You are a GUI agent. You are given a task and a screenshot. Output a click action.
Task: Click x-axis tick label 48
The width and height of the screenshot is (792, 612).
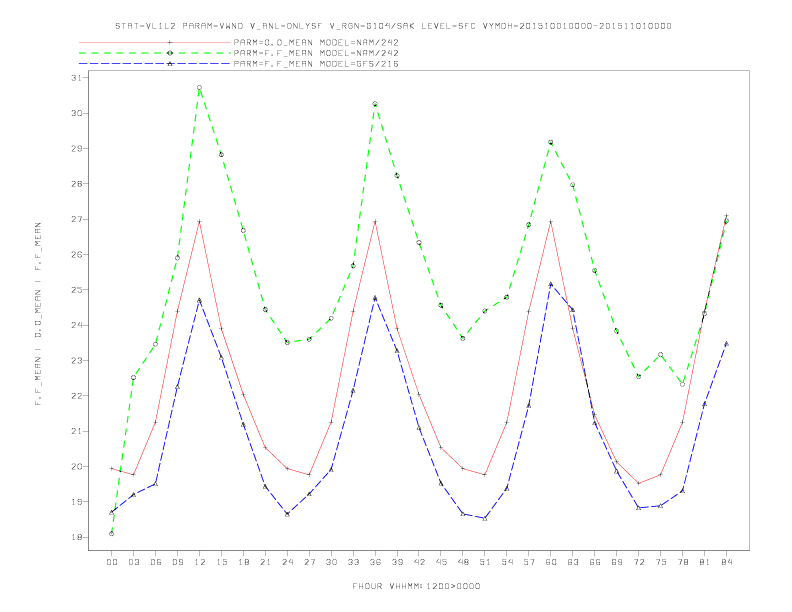click(x=463, y=562)
